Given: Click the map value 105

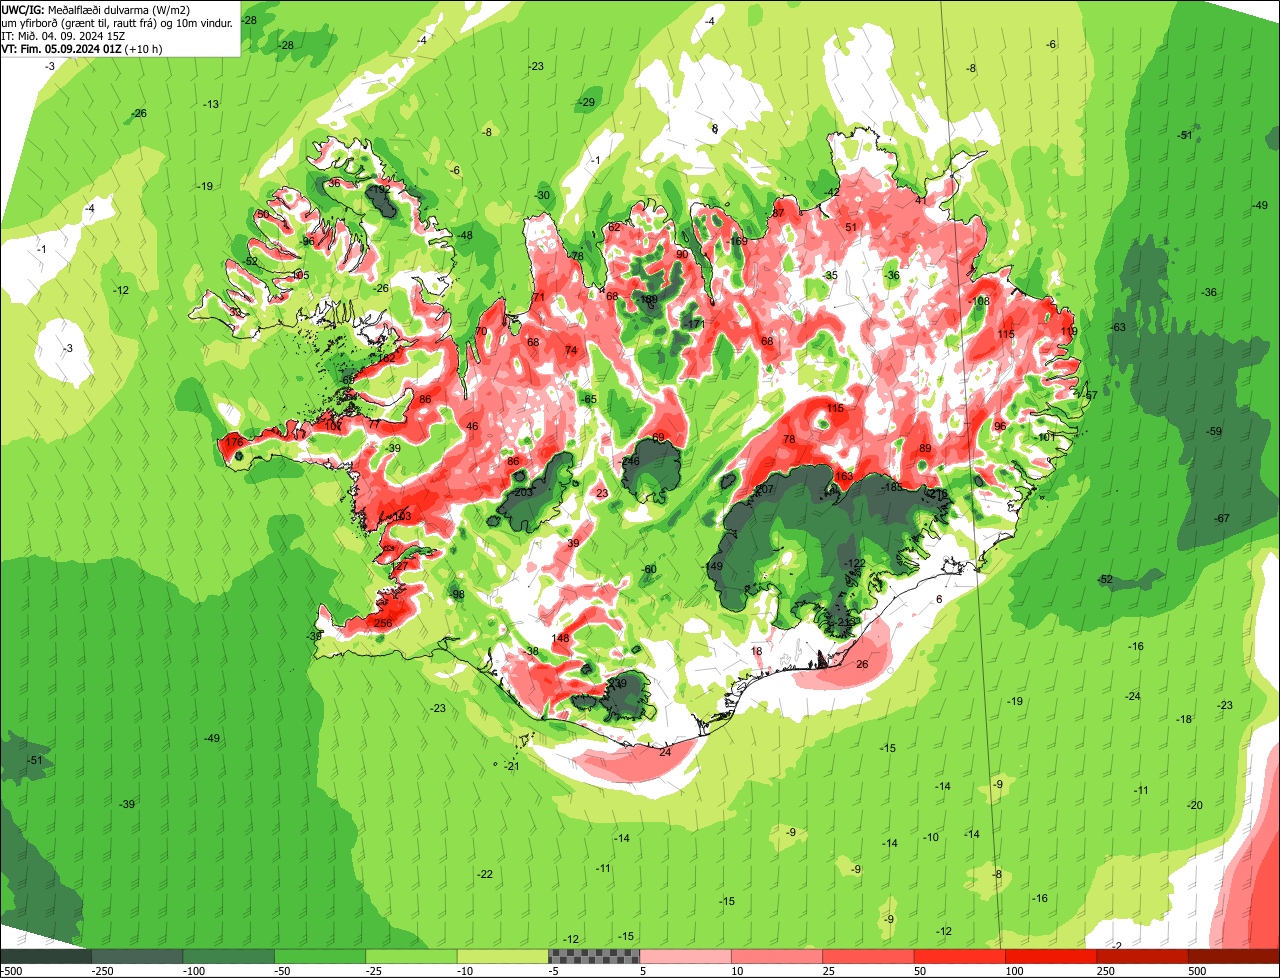Looking at the screenshot, I should tap(300, 275).
